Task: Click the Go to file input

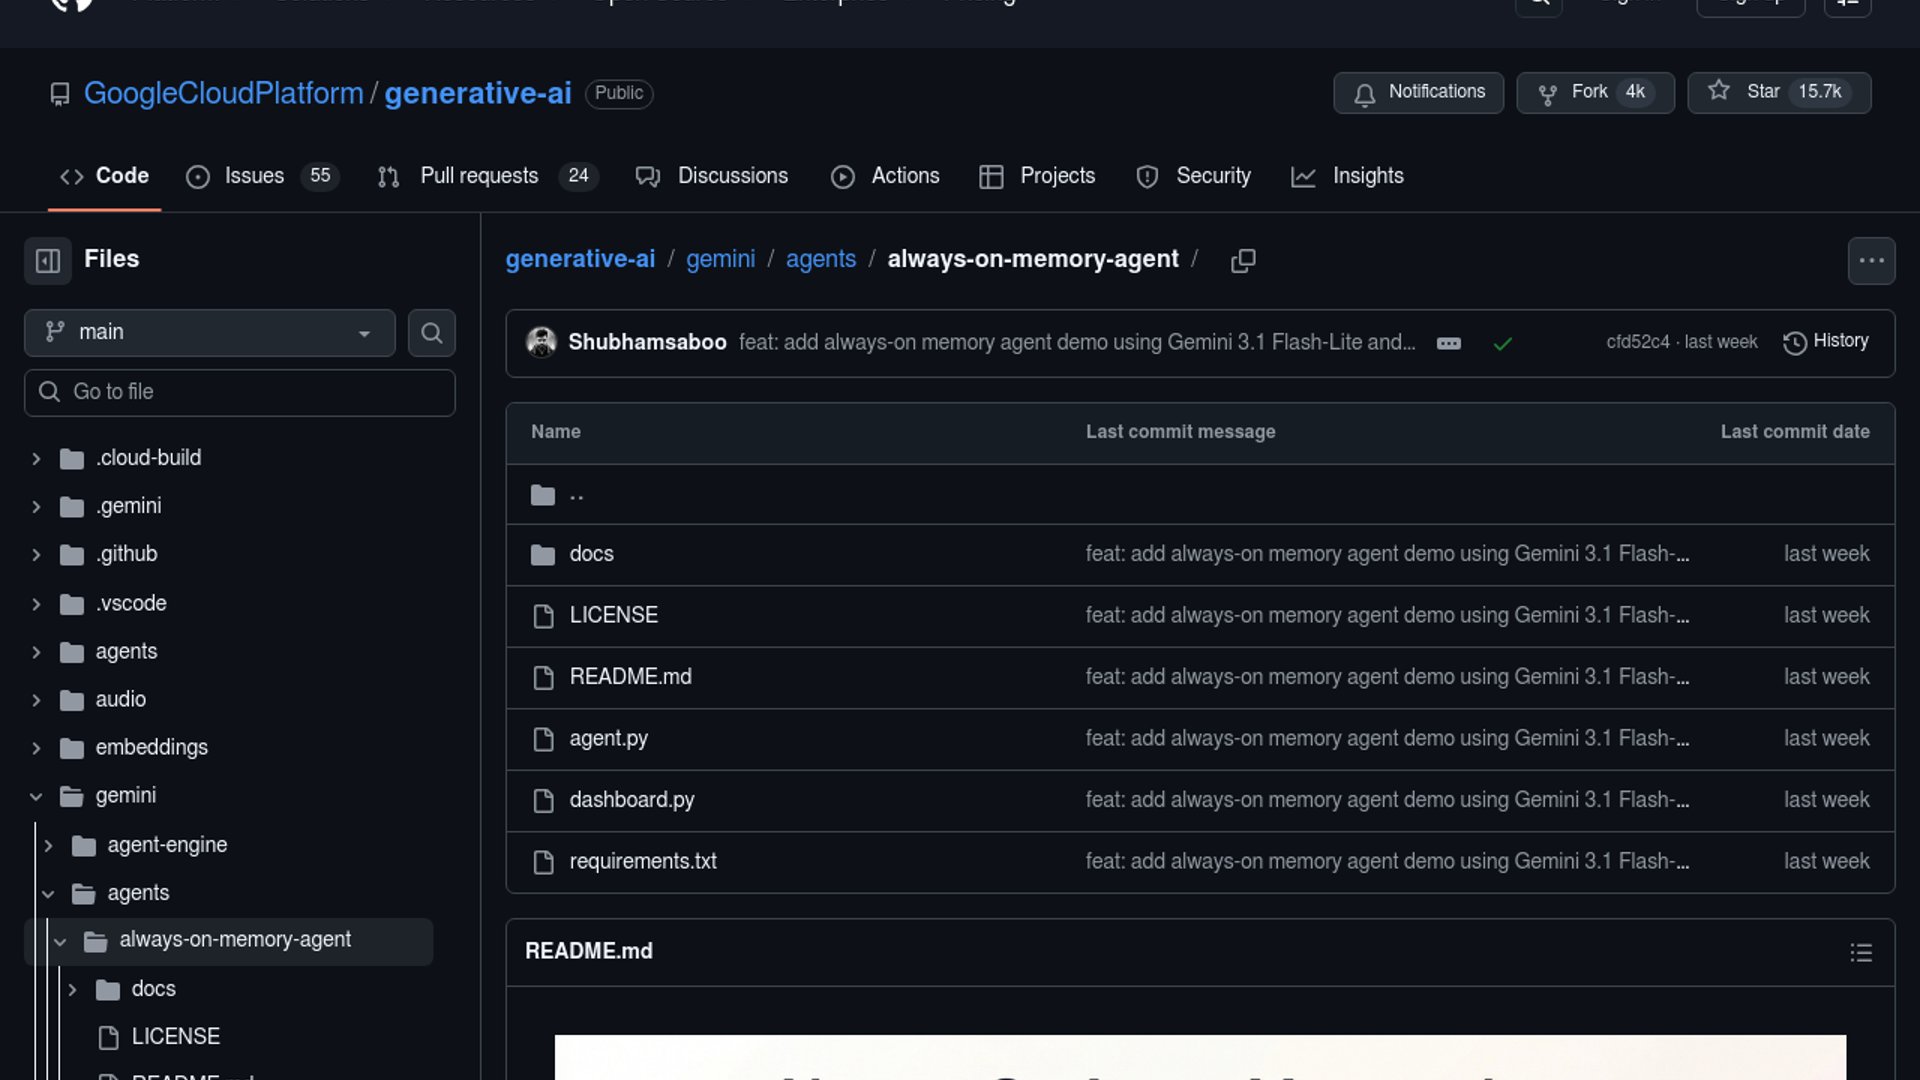Action: (240, 392)
